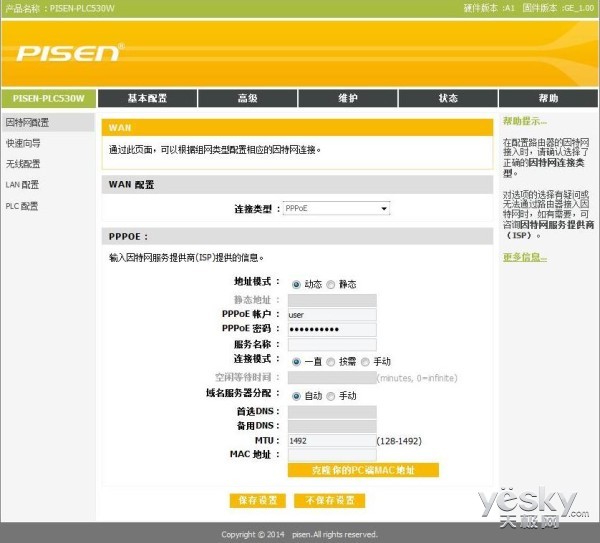The image size is (600, 543).
Task: Go to LAN 配置 in the sidebar
Action: (x=22, y=185)
